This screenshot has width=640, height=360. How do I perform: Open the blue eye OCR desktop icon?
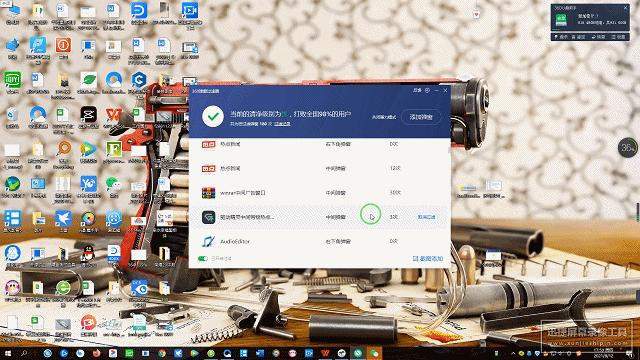click(x=139, y=288)
